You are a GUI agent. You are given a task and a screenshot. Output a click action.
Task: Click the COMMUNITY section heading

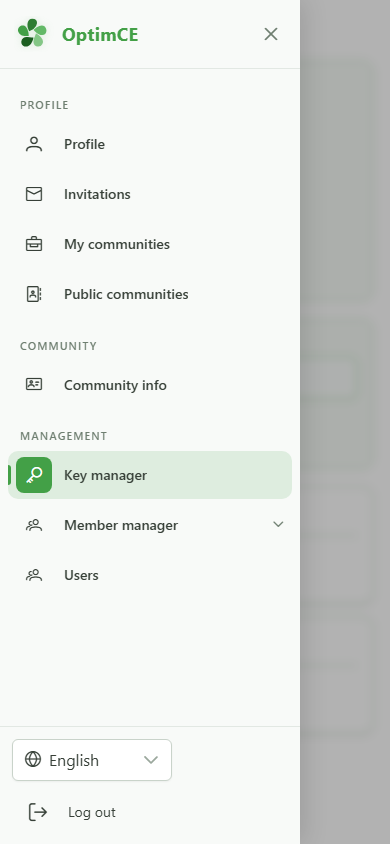tap(58, 346)
